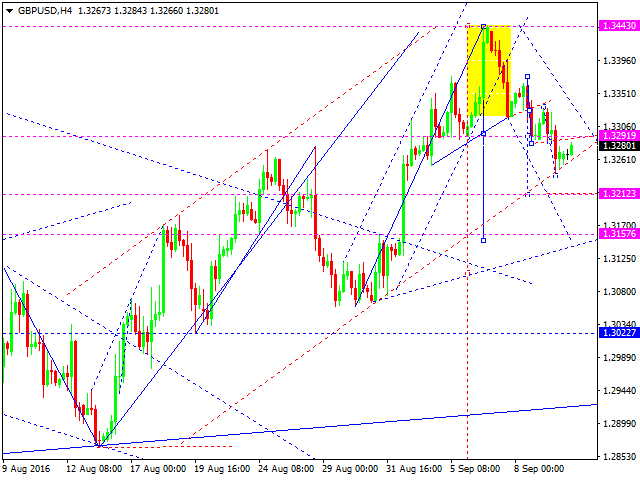Select the magenta 1.34430 price label
Screen dimensions: 640x480
click(x=619, y=26)
